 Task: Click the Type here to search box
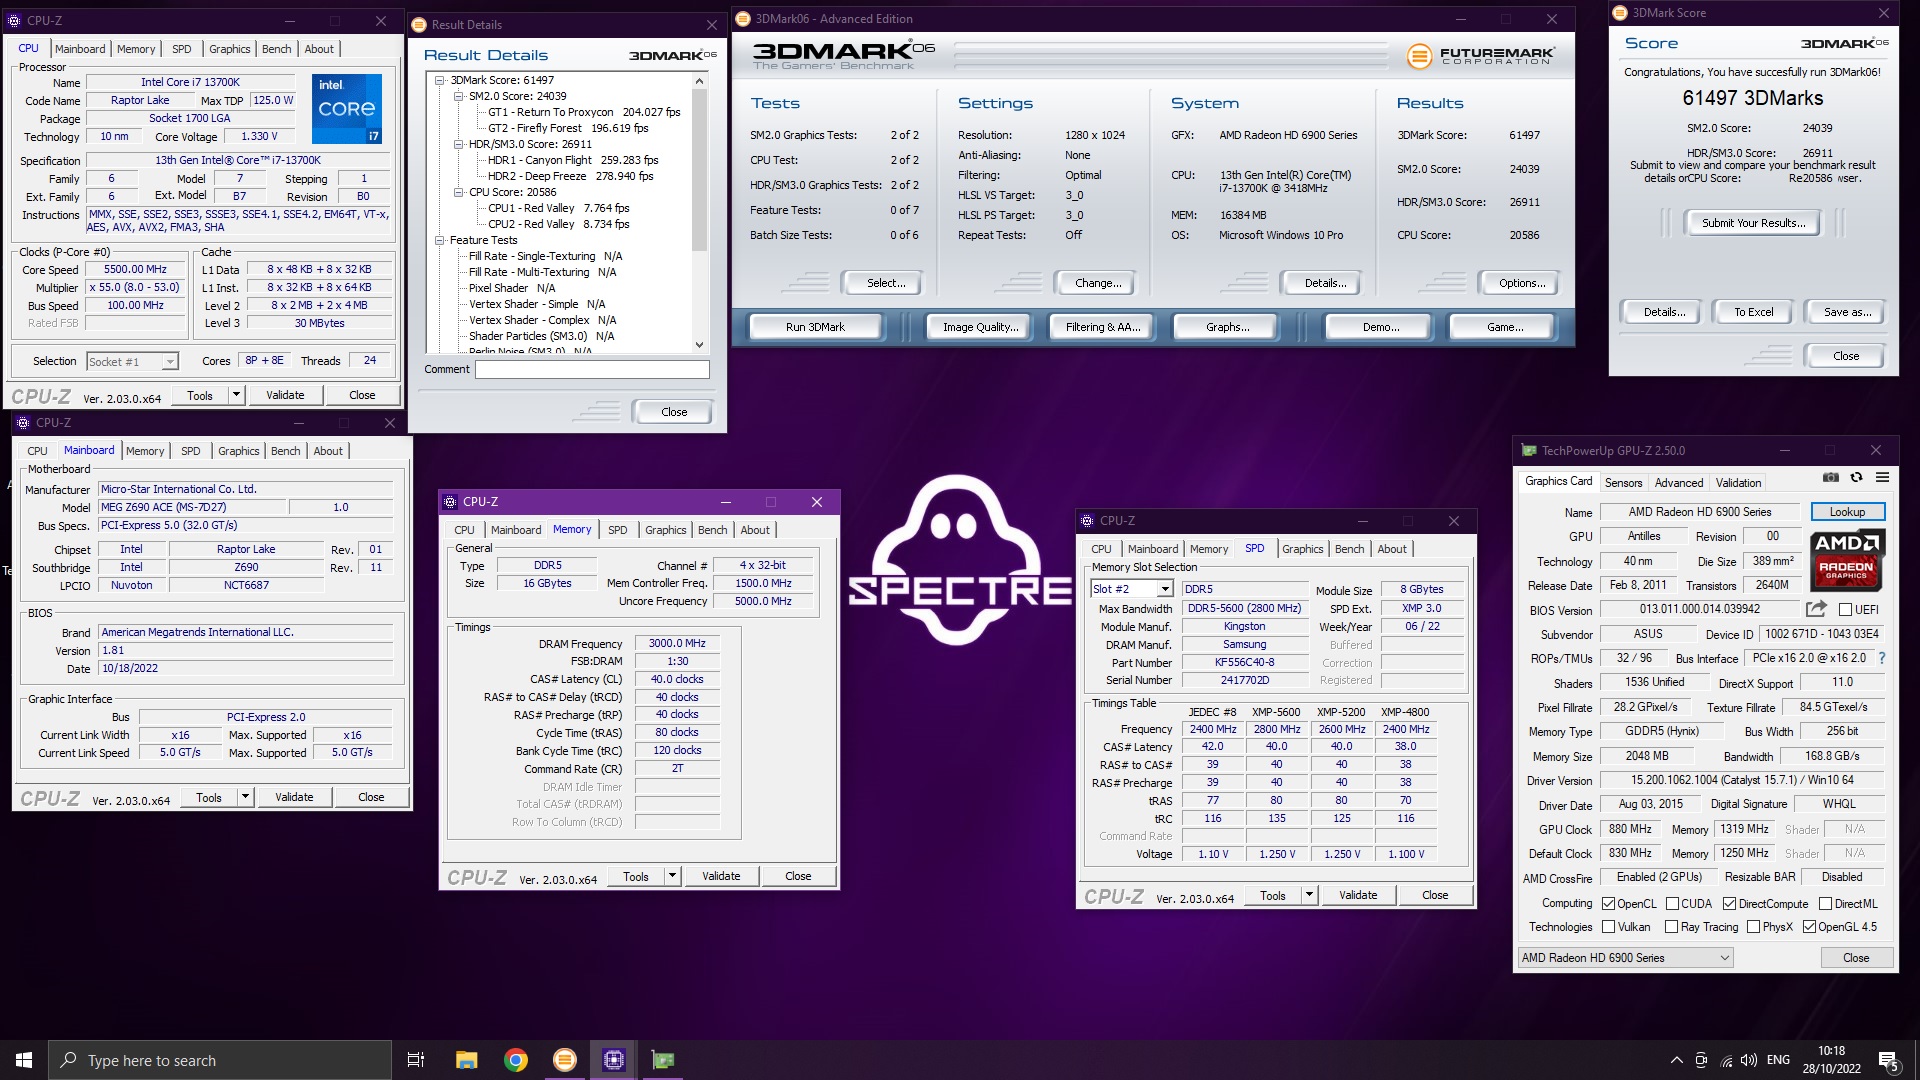(x=218, y=1060)
